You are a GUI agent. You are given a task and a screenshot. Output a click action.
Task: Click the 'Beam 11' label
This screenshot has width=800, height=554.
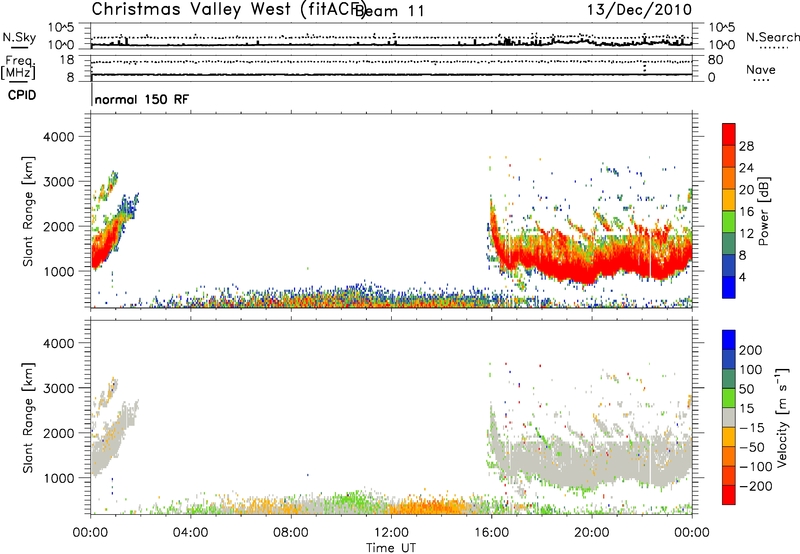pyautogui.click(x=389, y=11)
